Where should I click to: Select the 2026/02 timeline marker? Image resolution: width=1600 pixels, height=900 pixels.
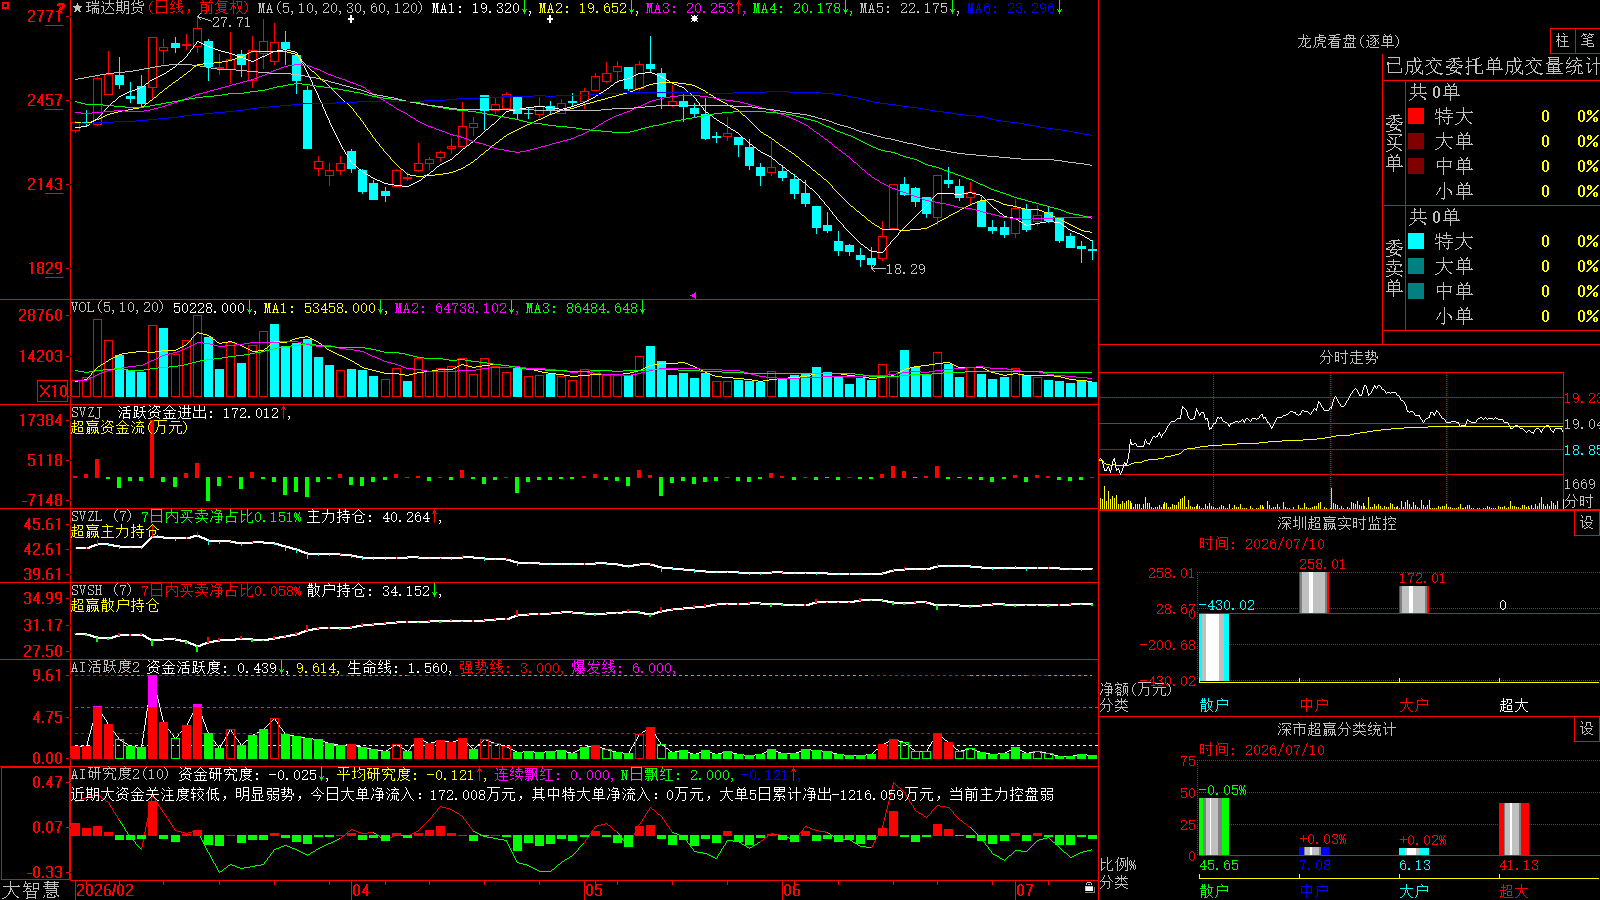pos(105,890)
